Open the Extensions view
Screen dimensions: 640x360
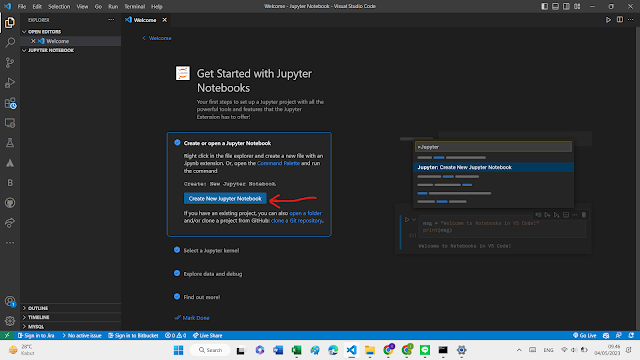coord(10,103)
